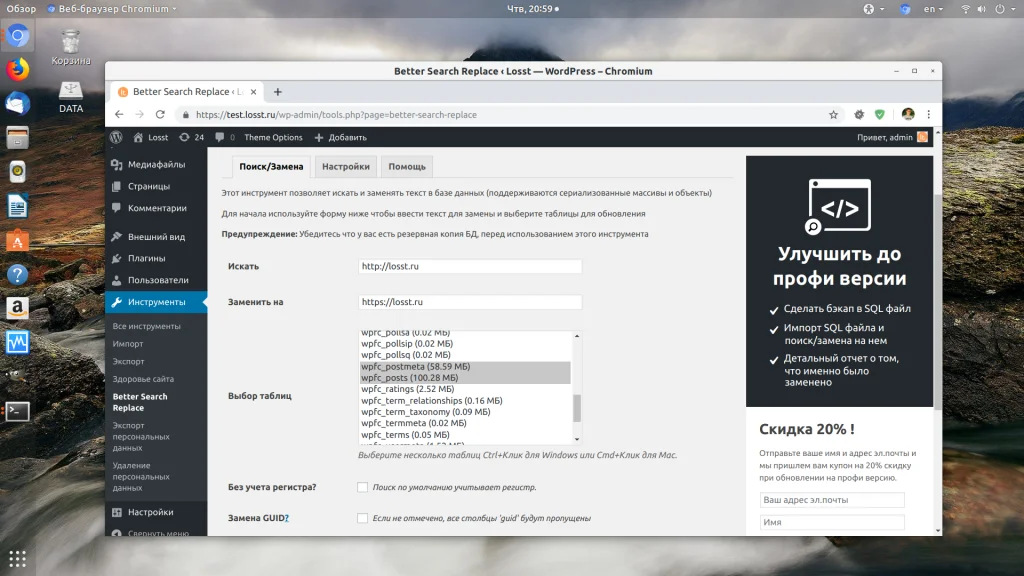This screenshot has width=1024, height=576.
Task: Open the updates icon showing 24
Action: coord(191,137)
